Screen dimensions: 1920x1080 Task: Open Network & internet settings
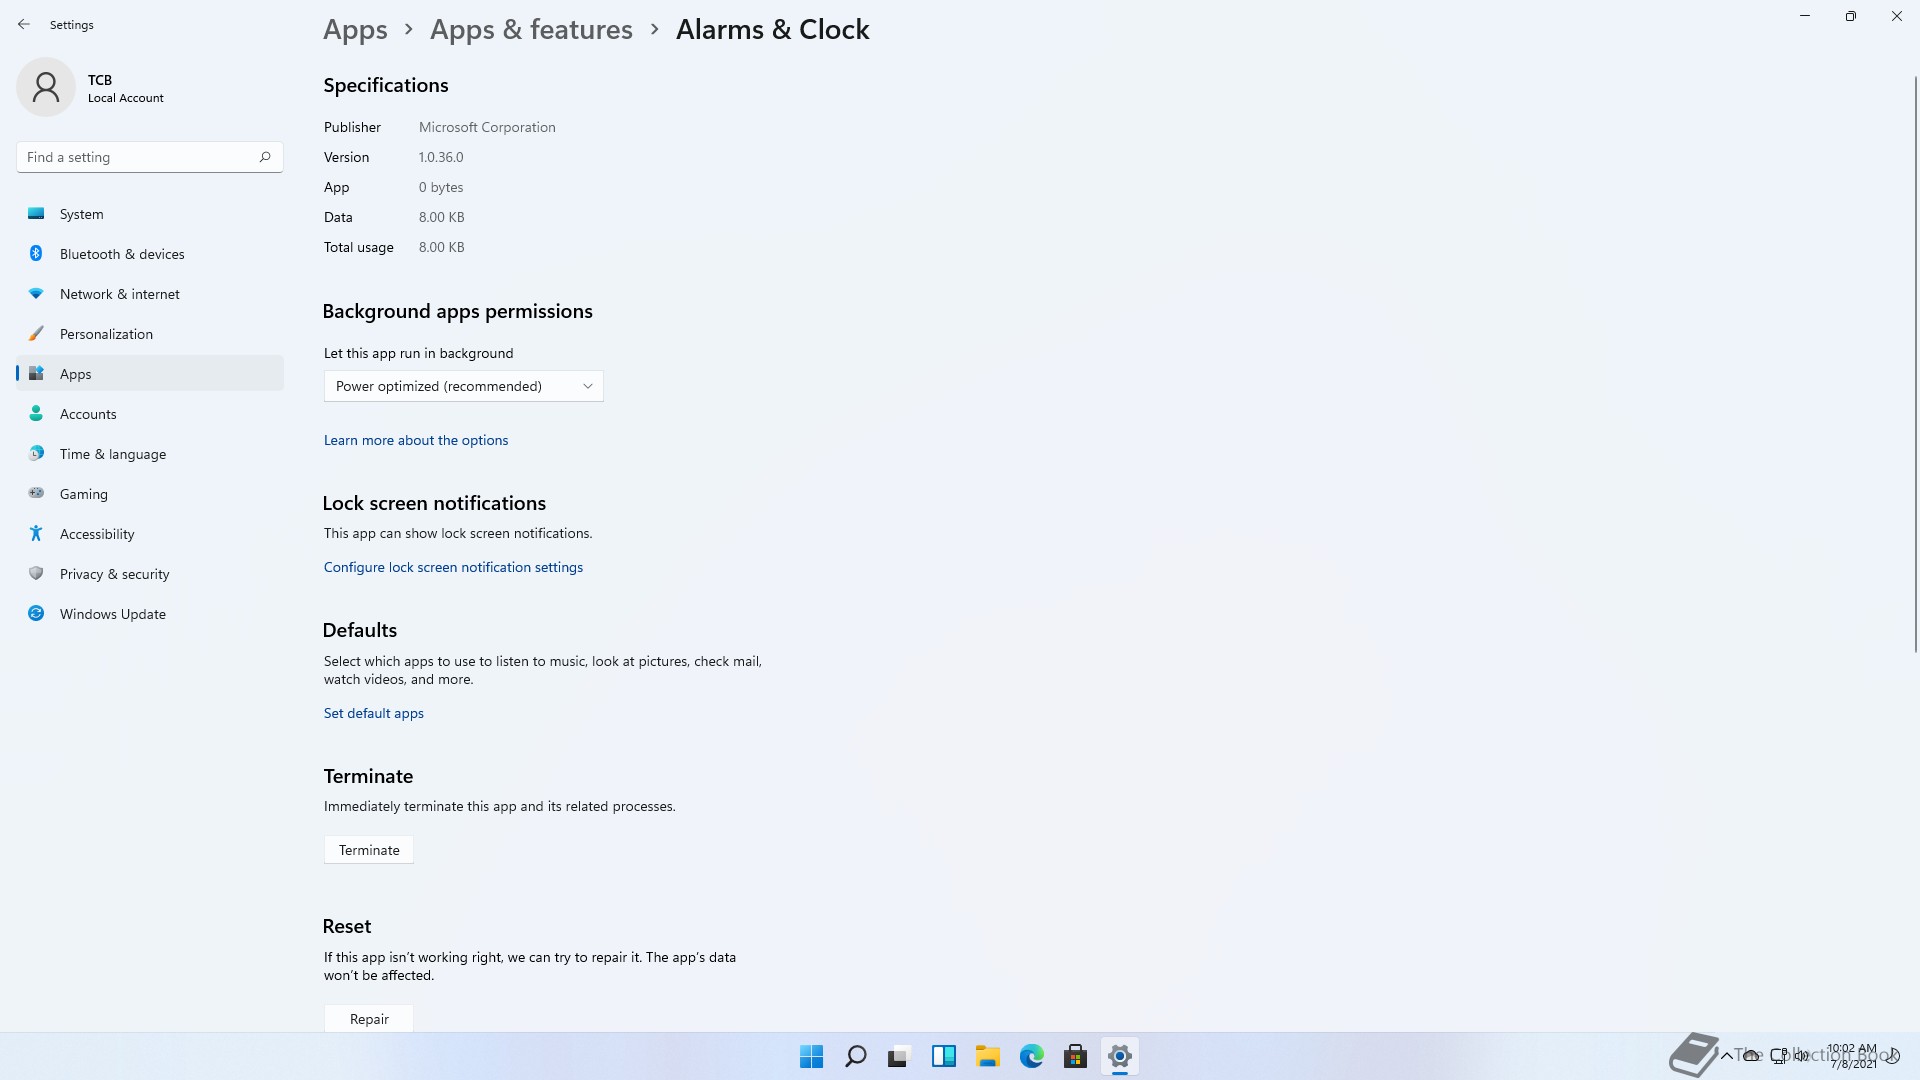tap(150, 294)
